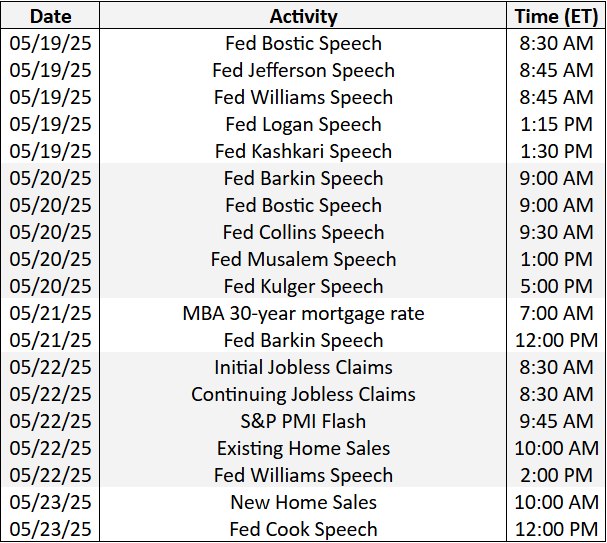Viewport: 607px width, 543px height.
Task: Click the New Home Sales activity
Action: click(303, 503)
